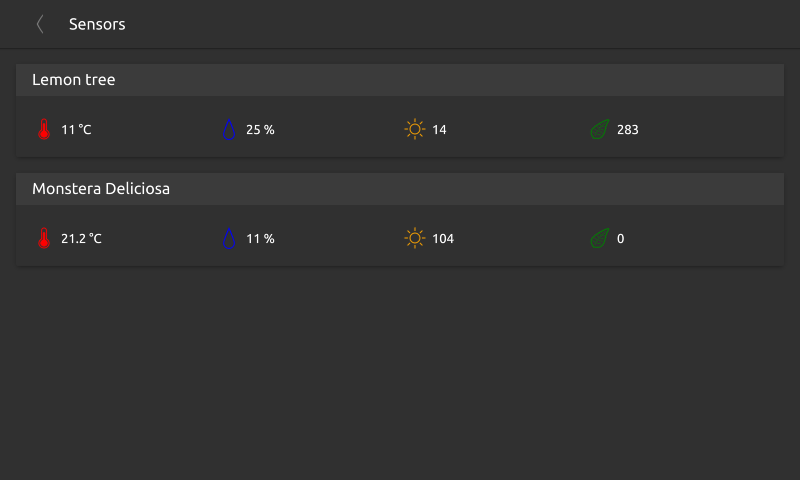Select Lemon tree light value 14

tap(439, 130)
